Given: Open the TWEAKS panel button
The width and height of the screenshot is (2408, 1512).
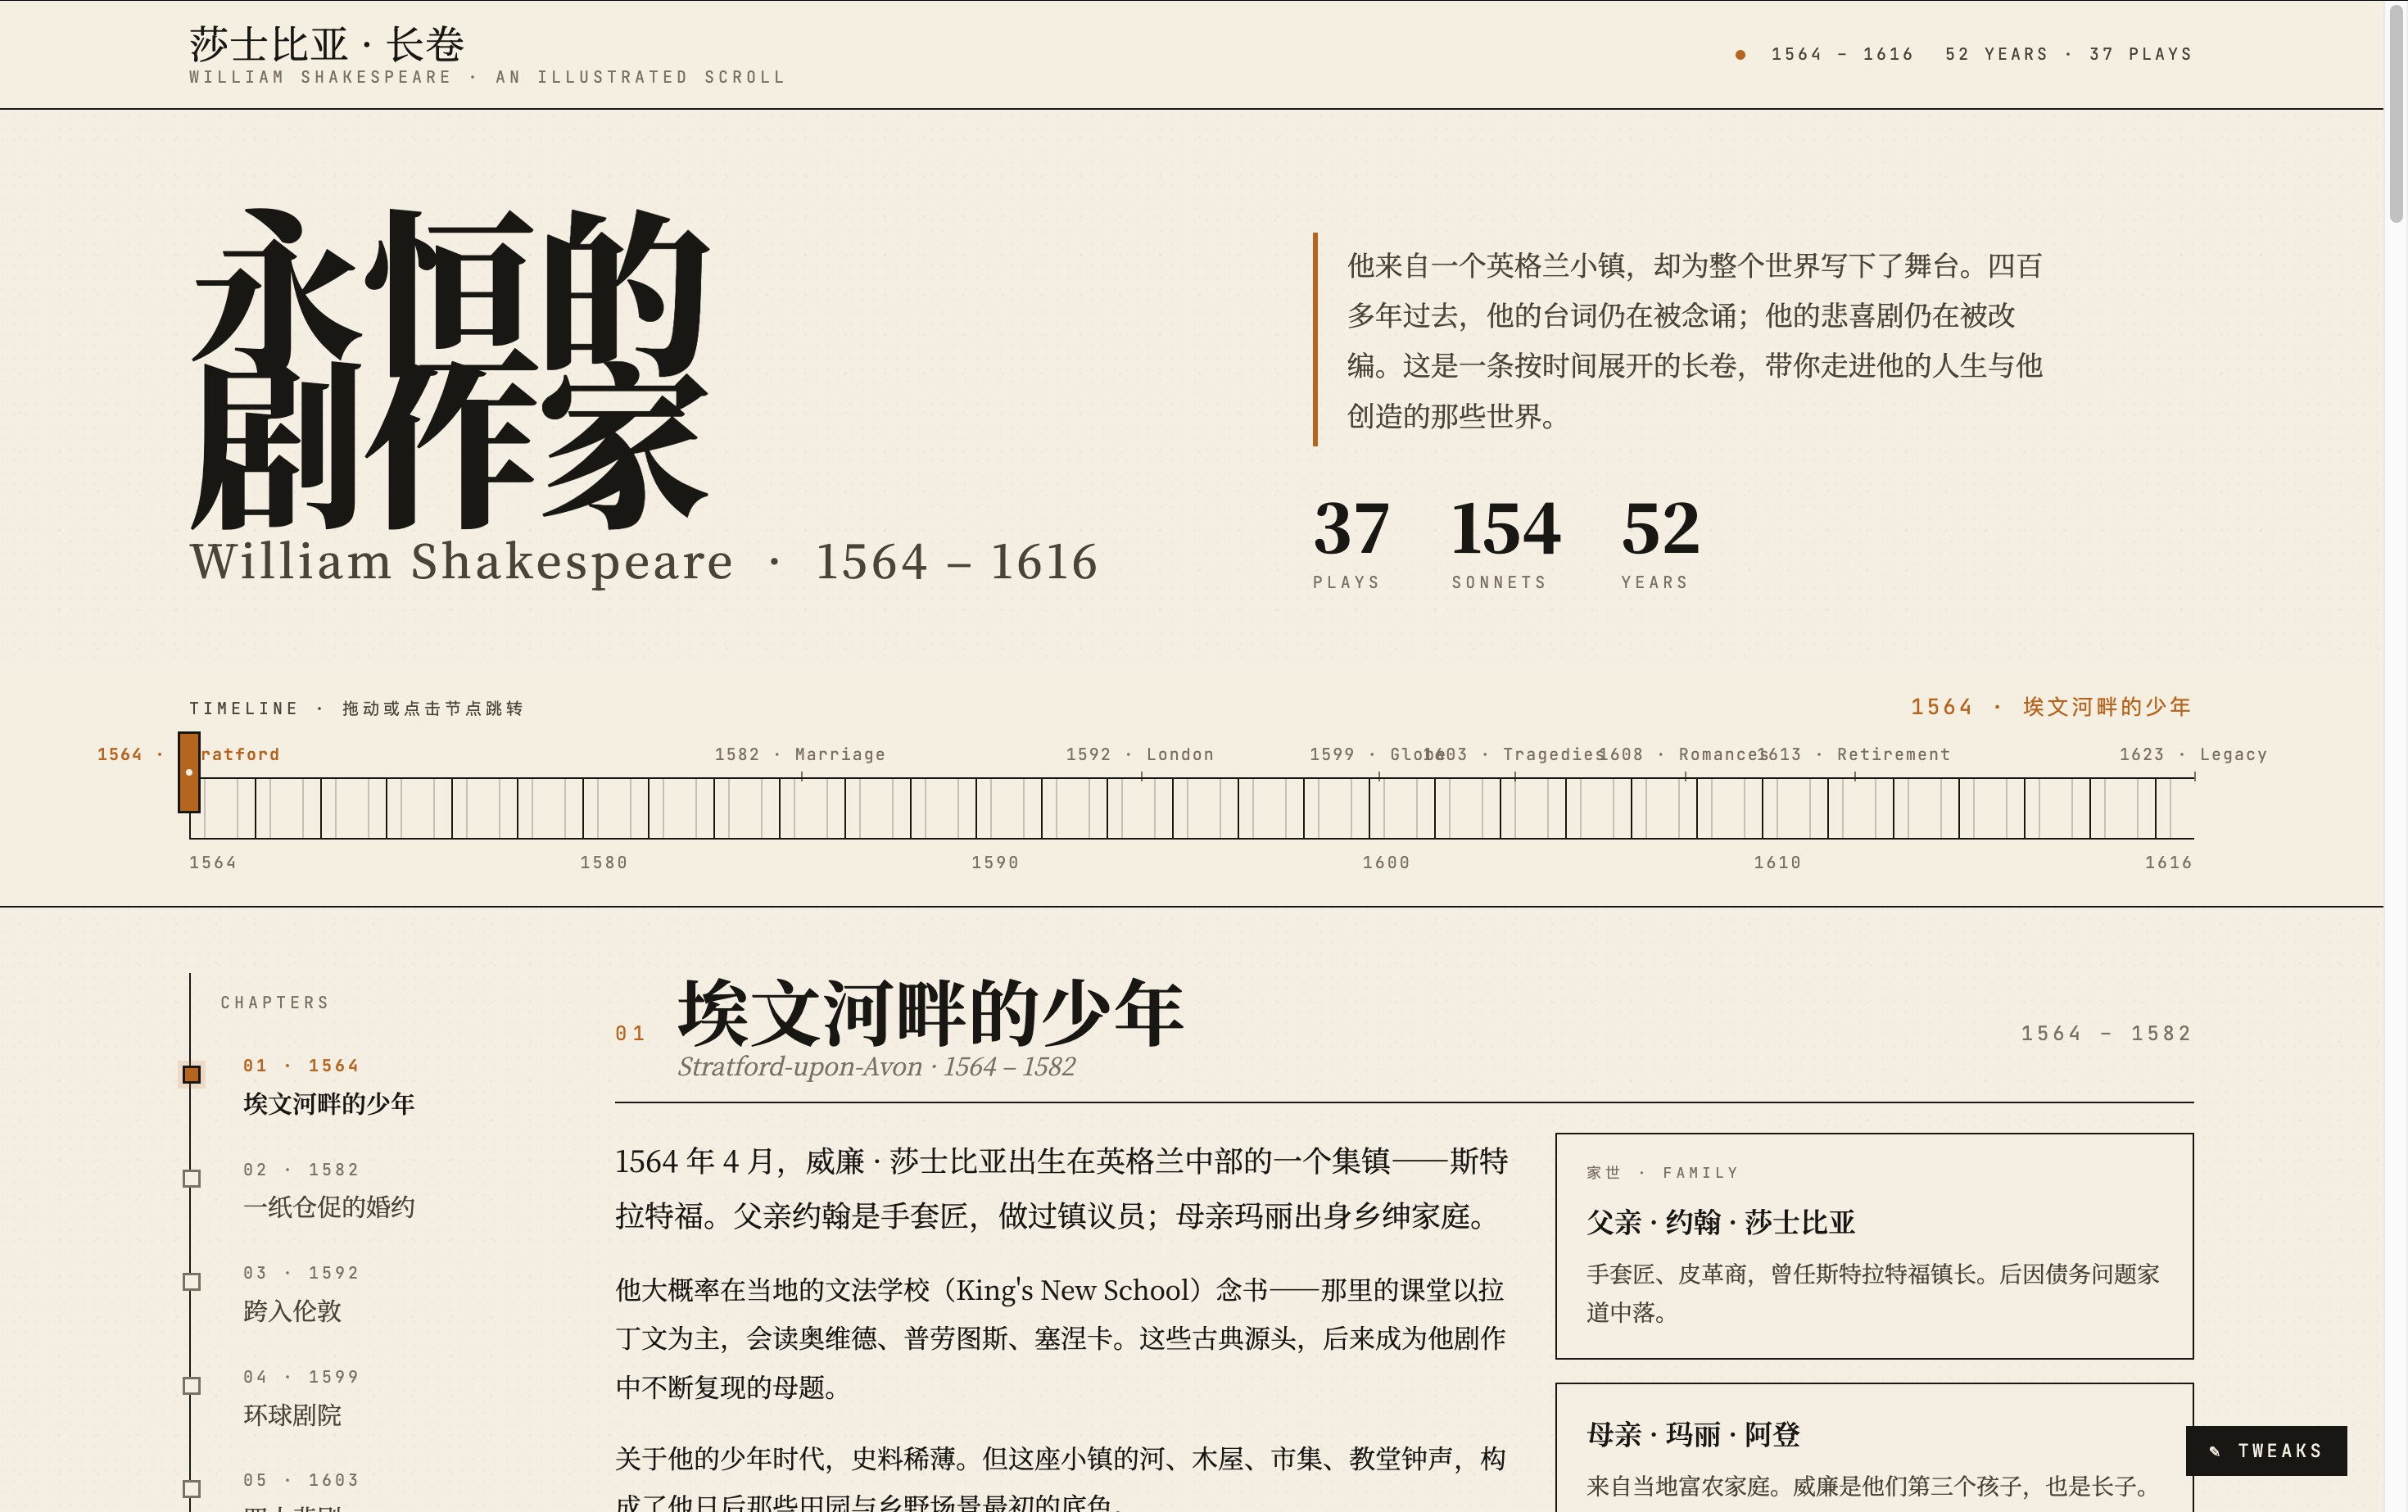Looking at the screenshot, I should [x=2265, y=1450].
